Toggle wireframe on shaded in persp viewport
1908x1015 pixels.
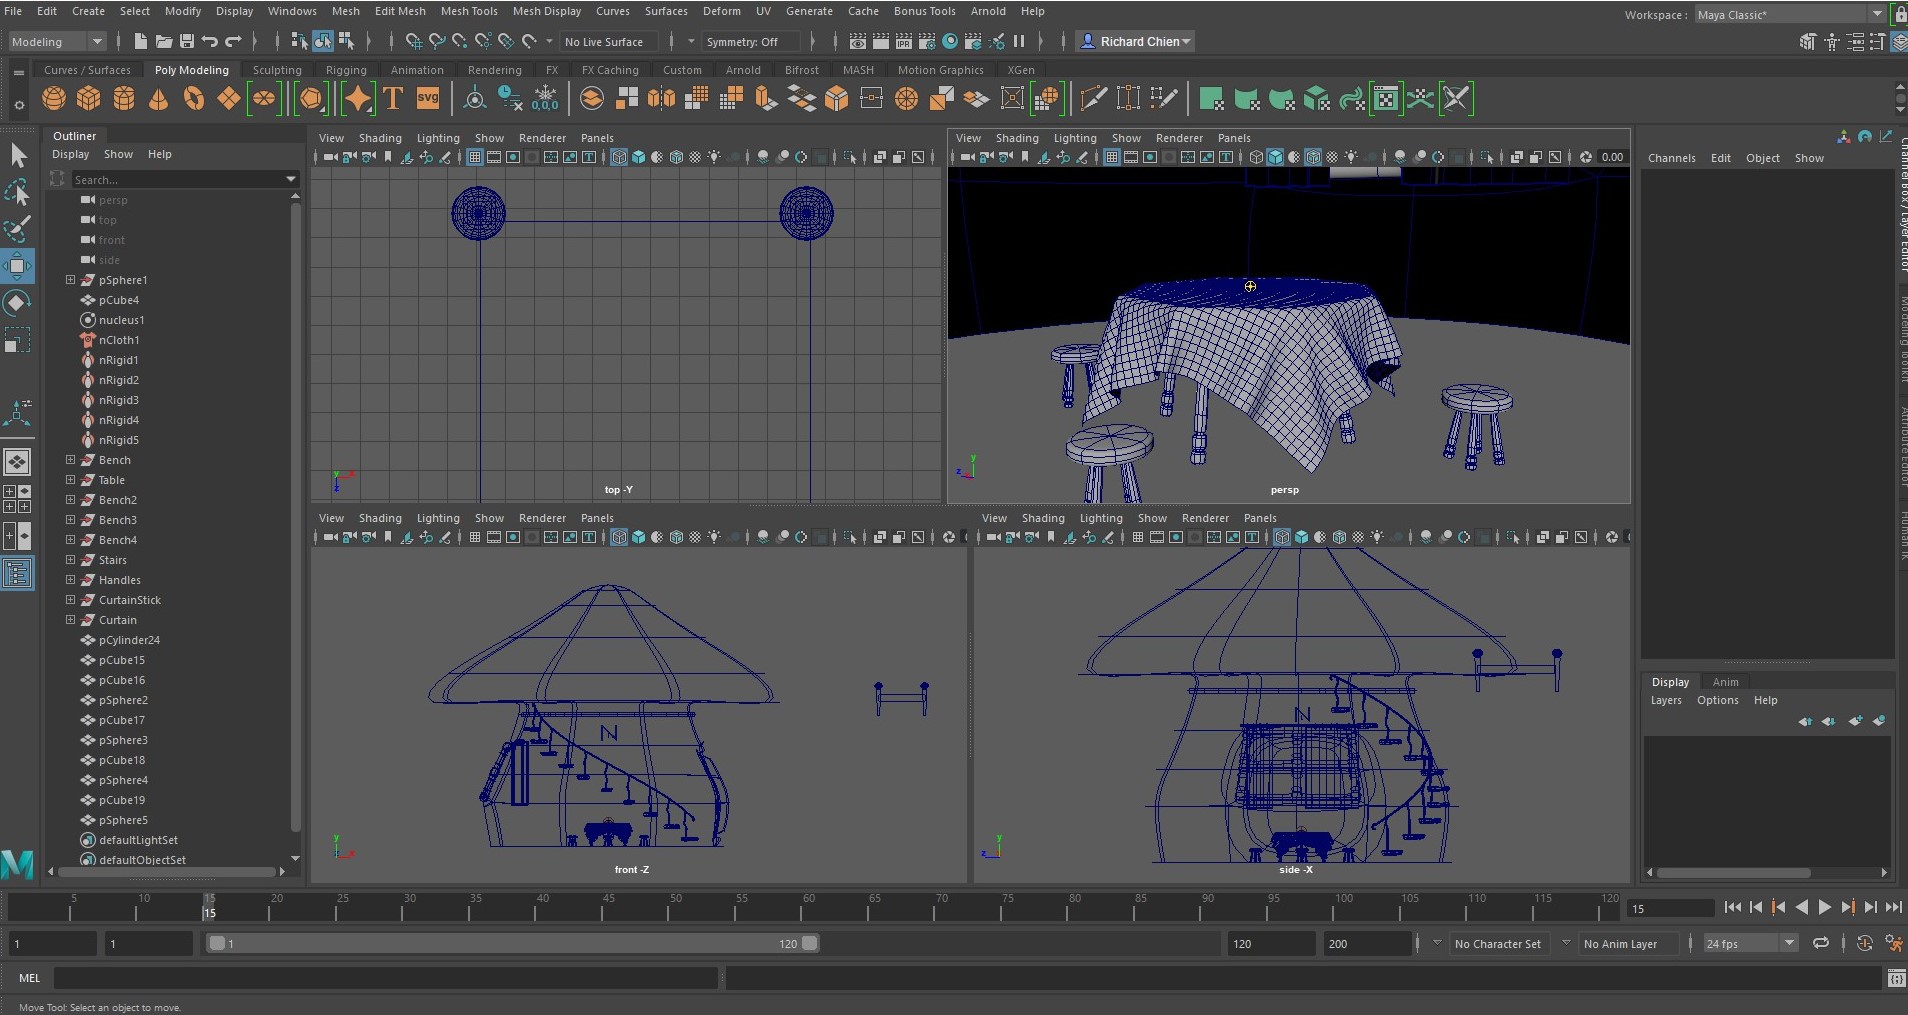pyautogui.click(x=1313, y=157)
